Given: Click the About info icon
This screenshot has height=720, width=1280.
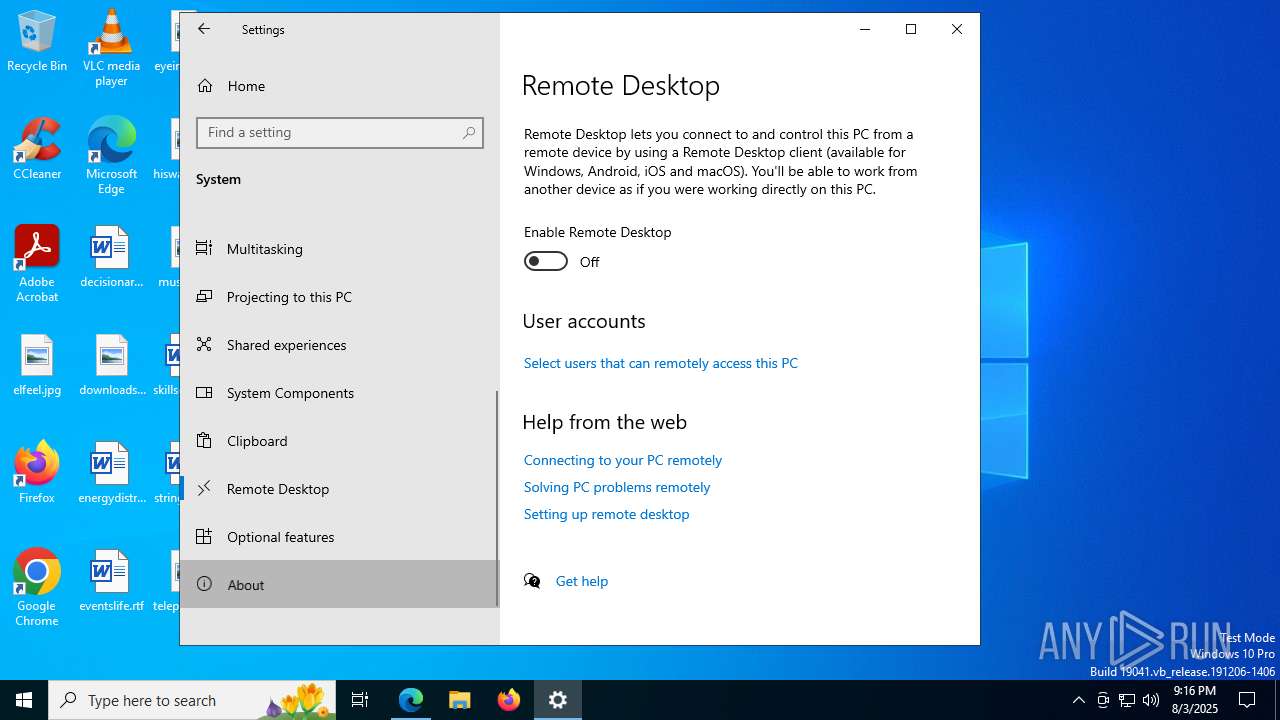Looking at the screenshot, I should point(204,584).
